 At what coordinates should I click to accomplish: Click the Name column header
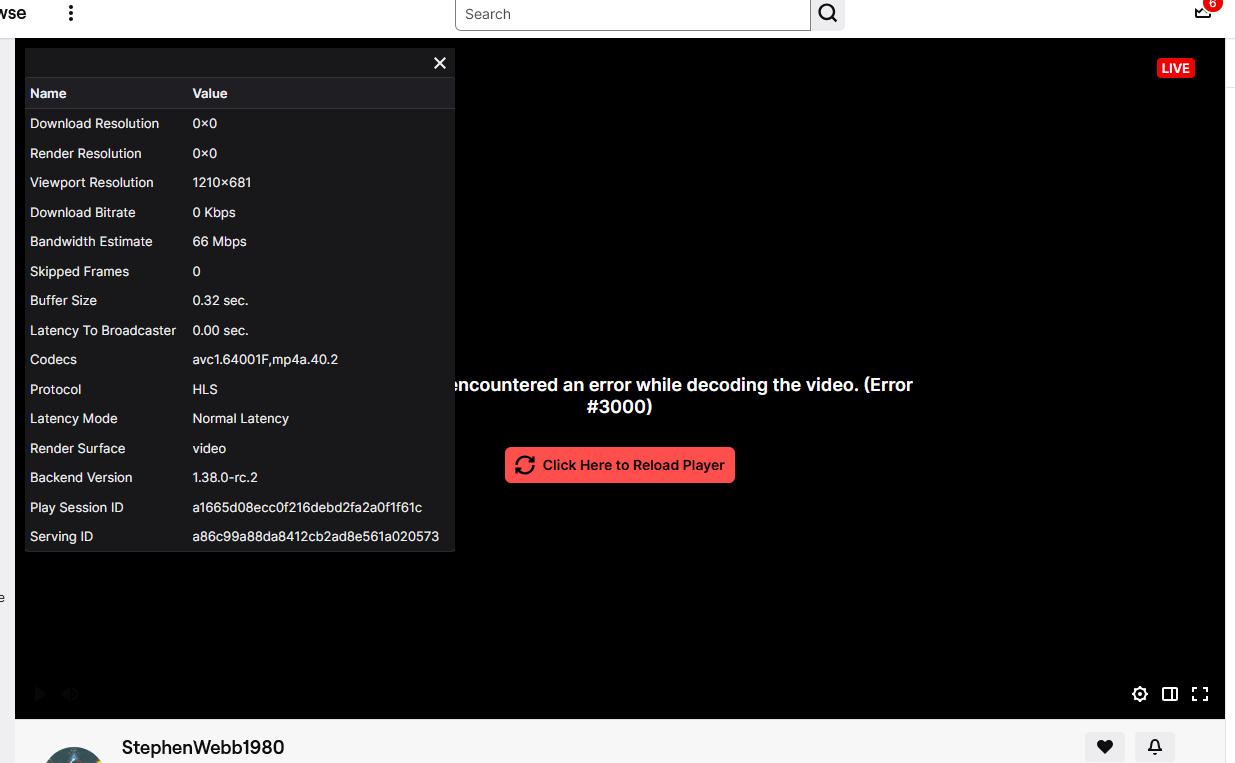(48, 93)
